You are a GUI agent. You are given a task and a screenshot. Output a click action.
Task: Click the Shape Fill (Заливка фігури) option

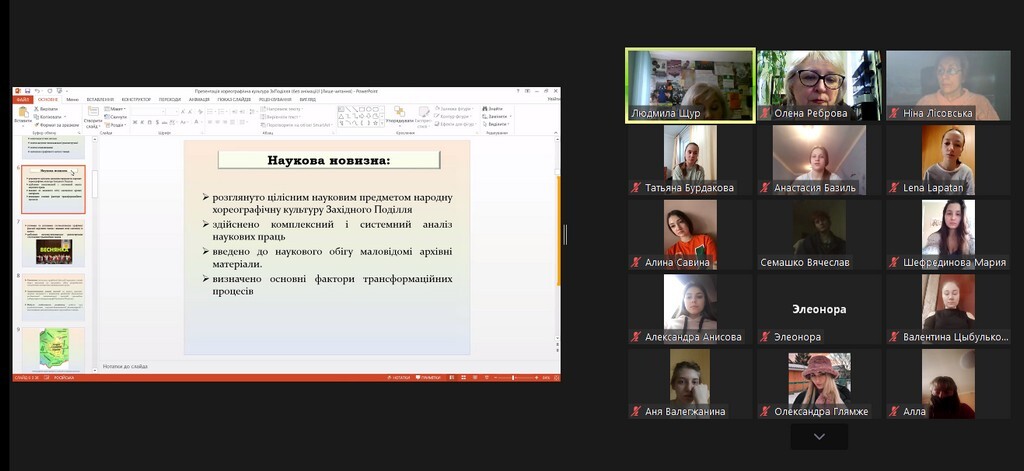(x=457, y=108)
